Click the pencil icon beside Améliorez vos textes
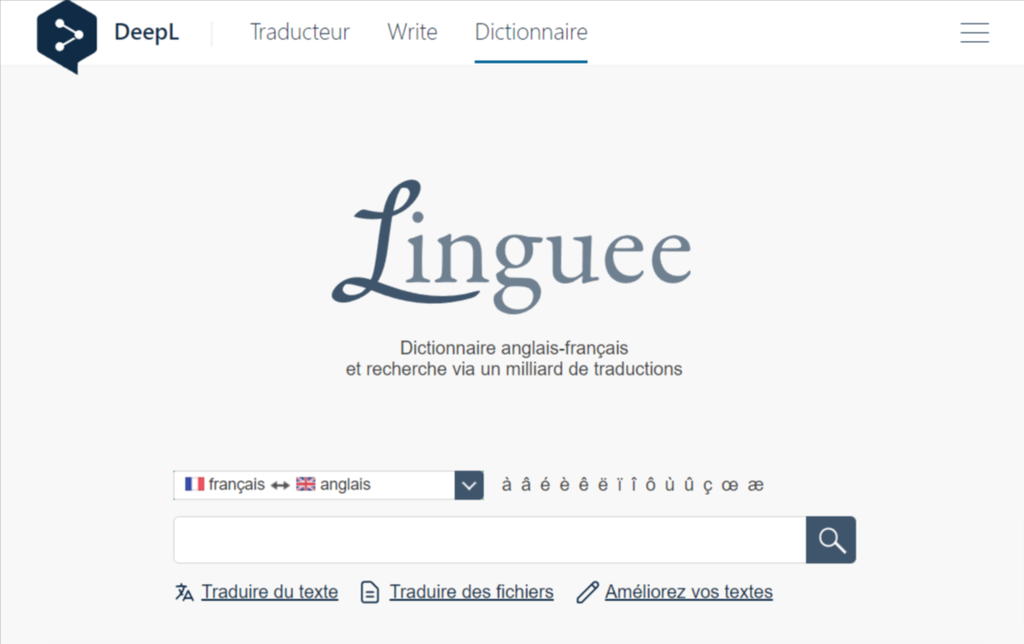 coord(587,591)
